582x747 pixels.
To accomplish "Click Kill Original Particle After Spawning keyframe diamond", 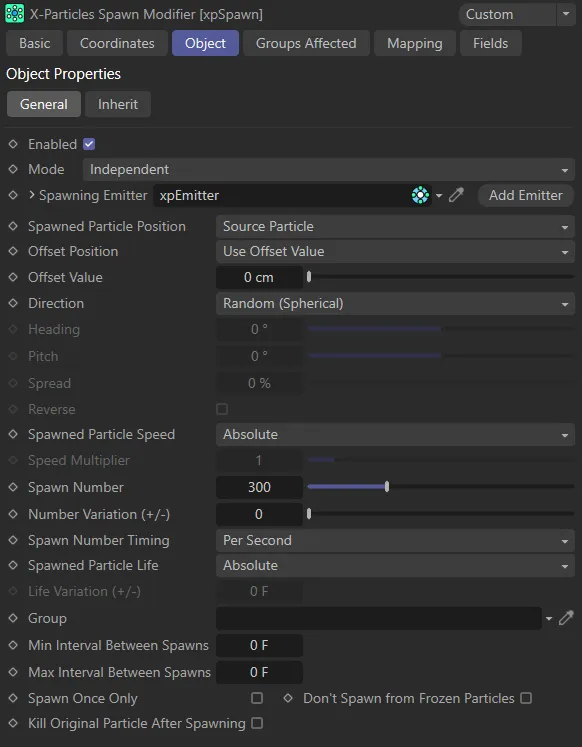I will (13, 723).
